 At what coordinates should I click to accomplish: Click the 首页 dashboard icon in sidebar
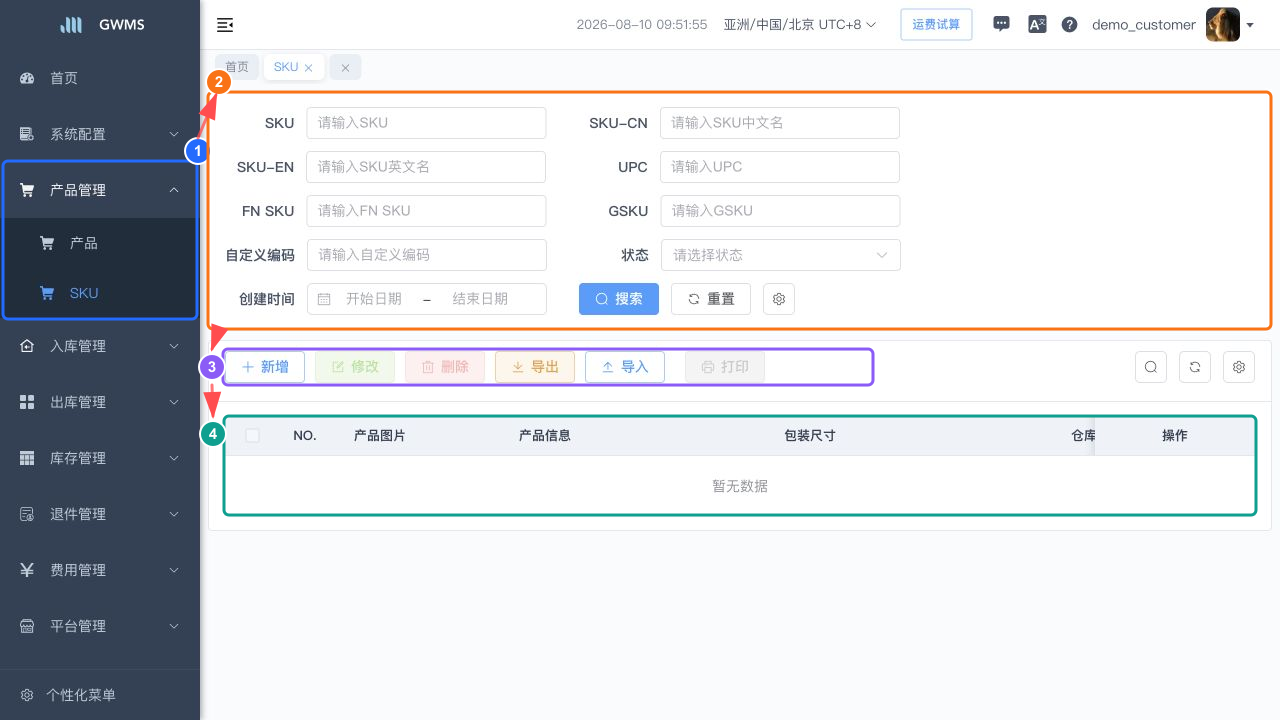27,78
